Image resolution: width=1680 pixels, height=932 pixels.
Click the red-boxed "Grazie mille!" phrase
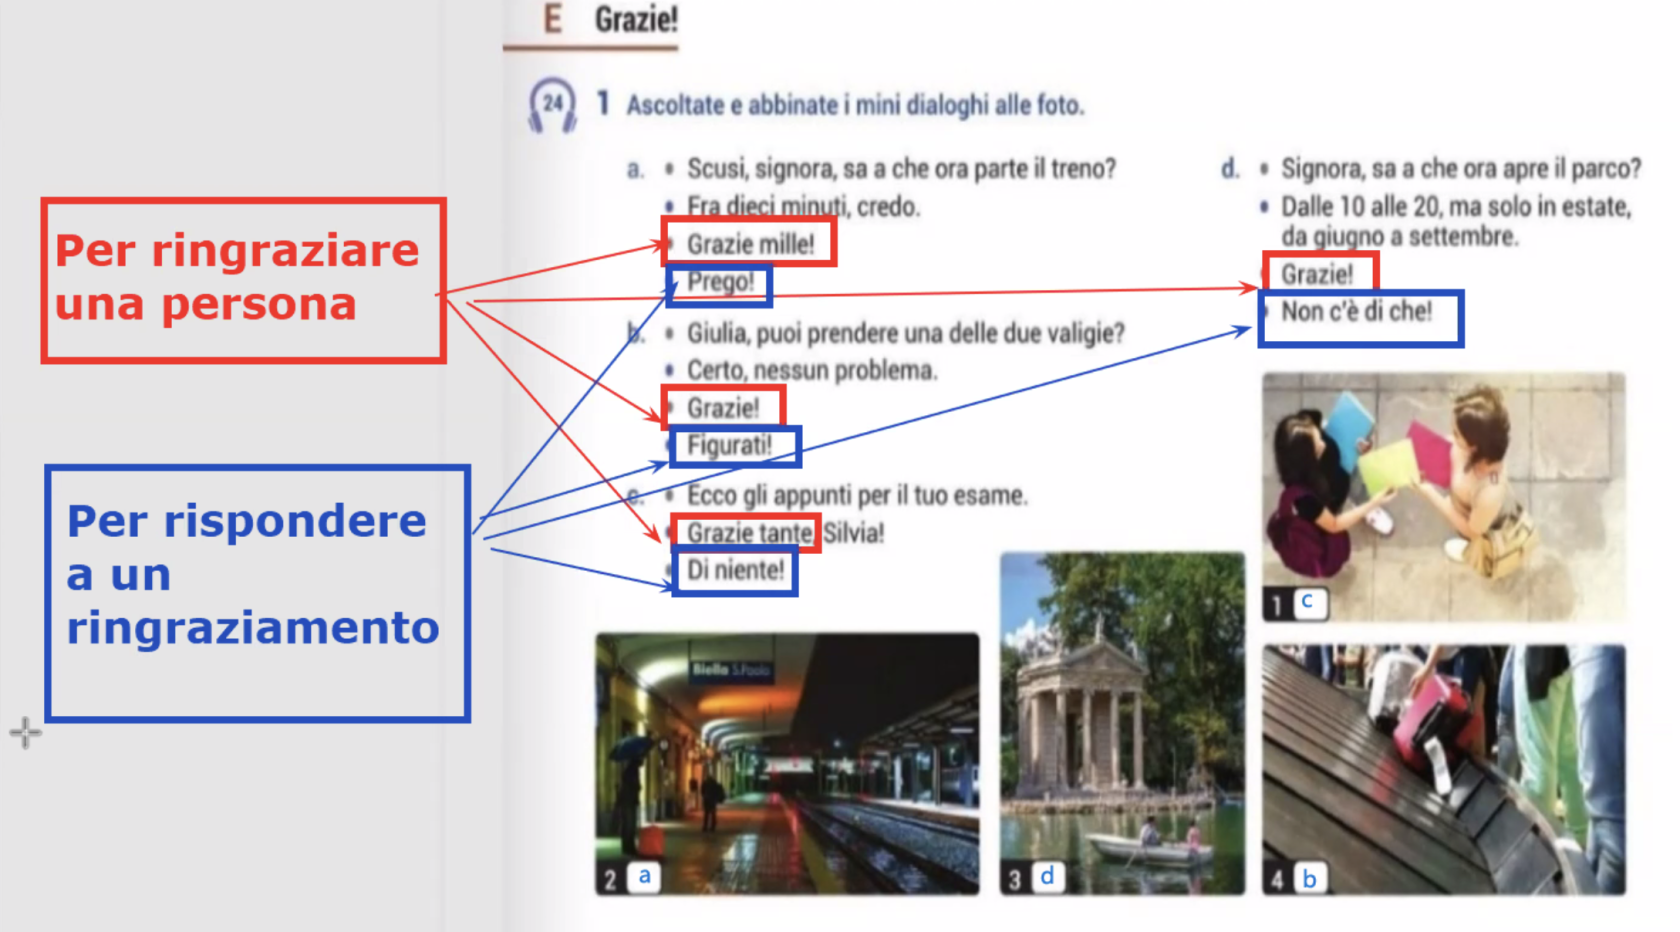click(749, 242)
